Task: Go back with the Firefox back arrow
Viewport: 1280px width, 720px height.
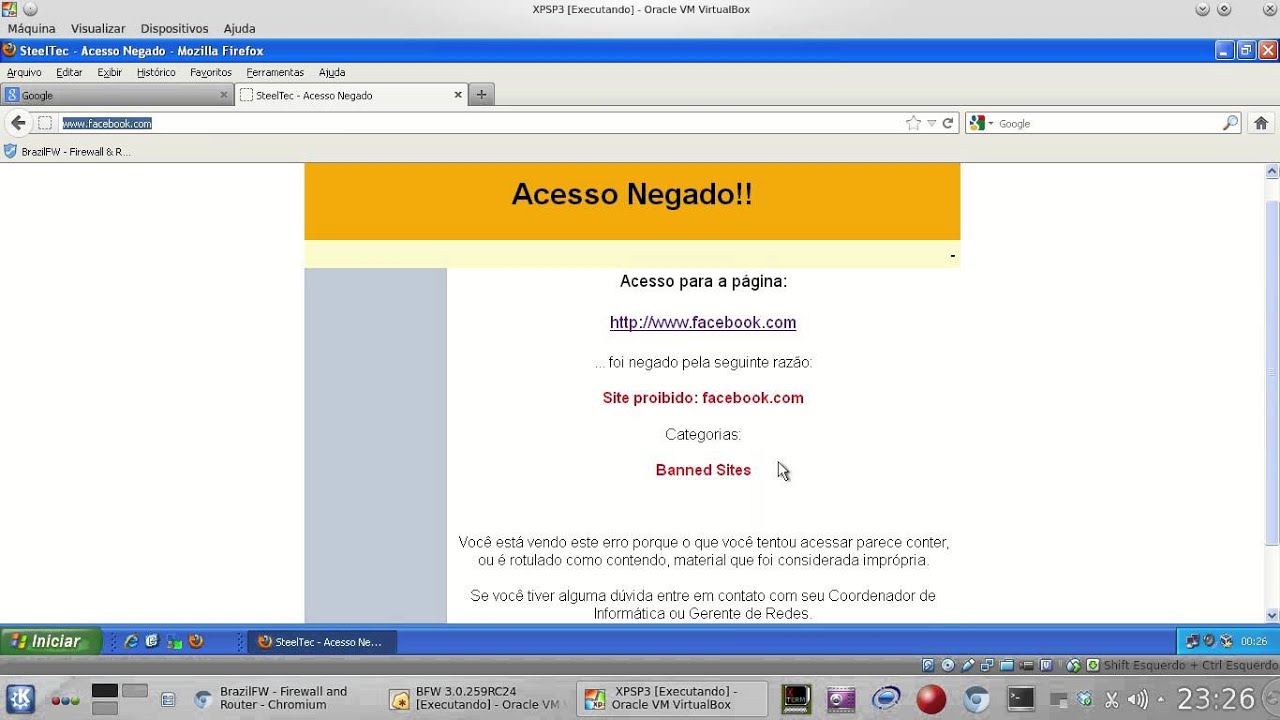Action: coord(18,123)
